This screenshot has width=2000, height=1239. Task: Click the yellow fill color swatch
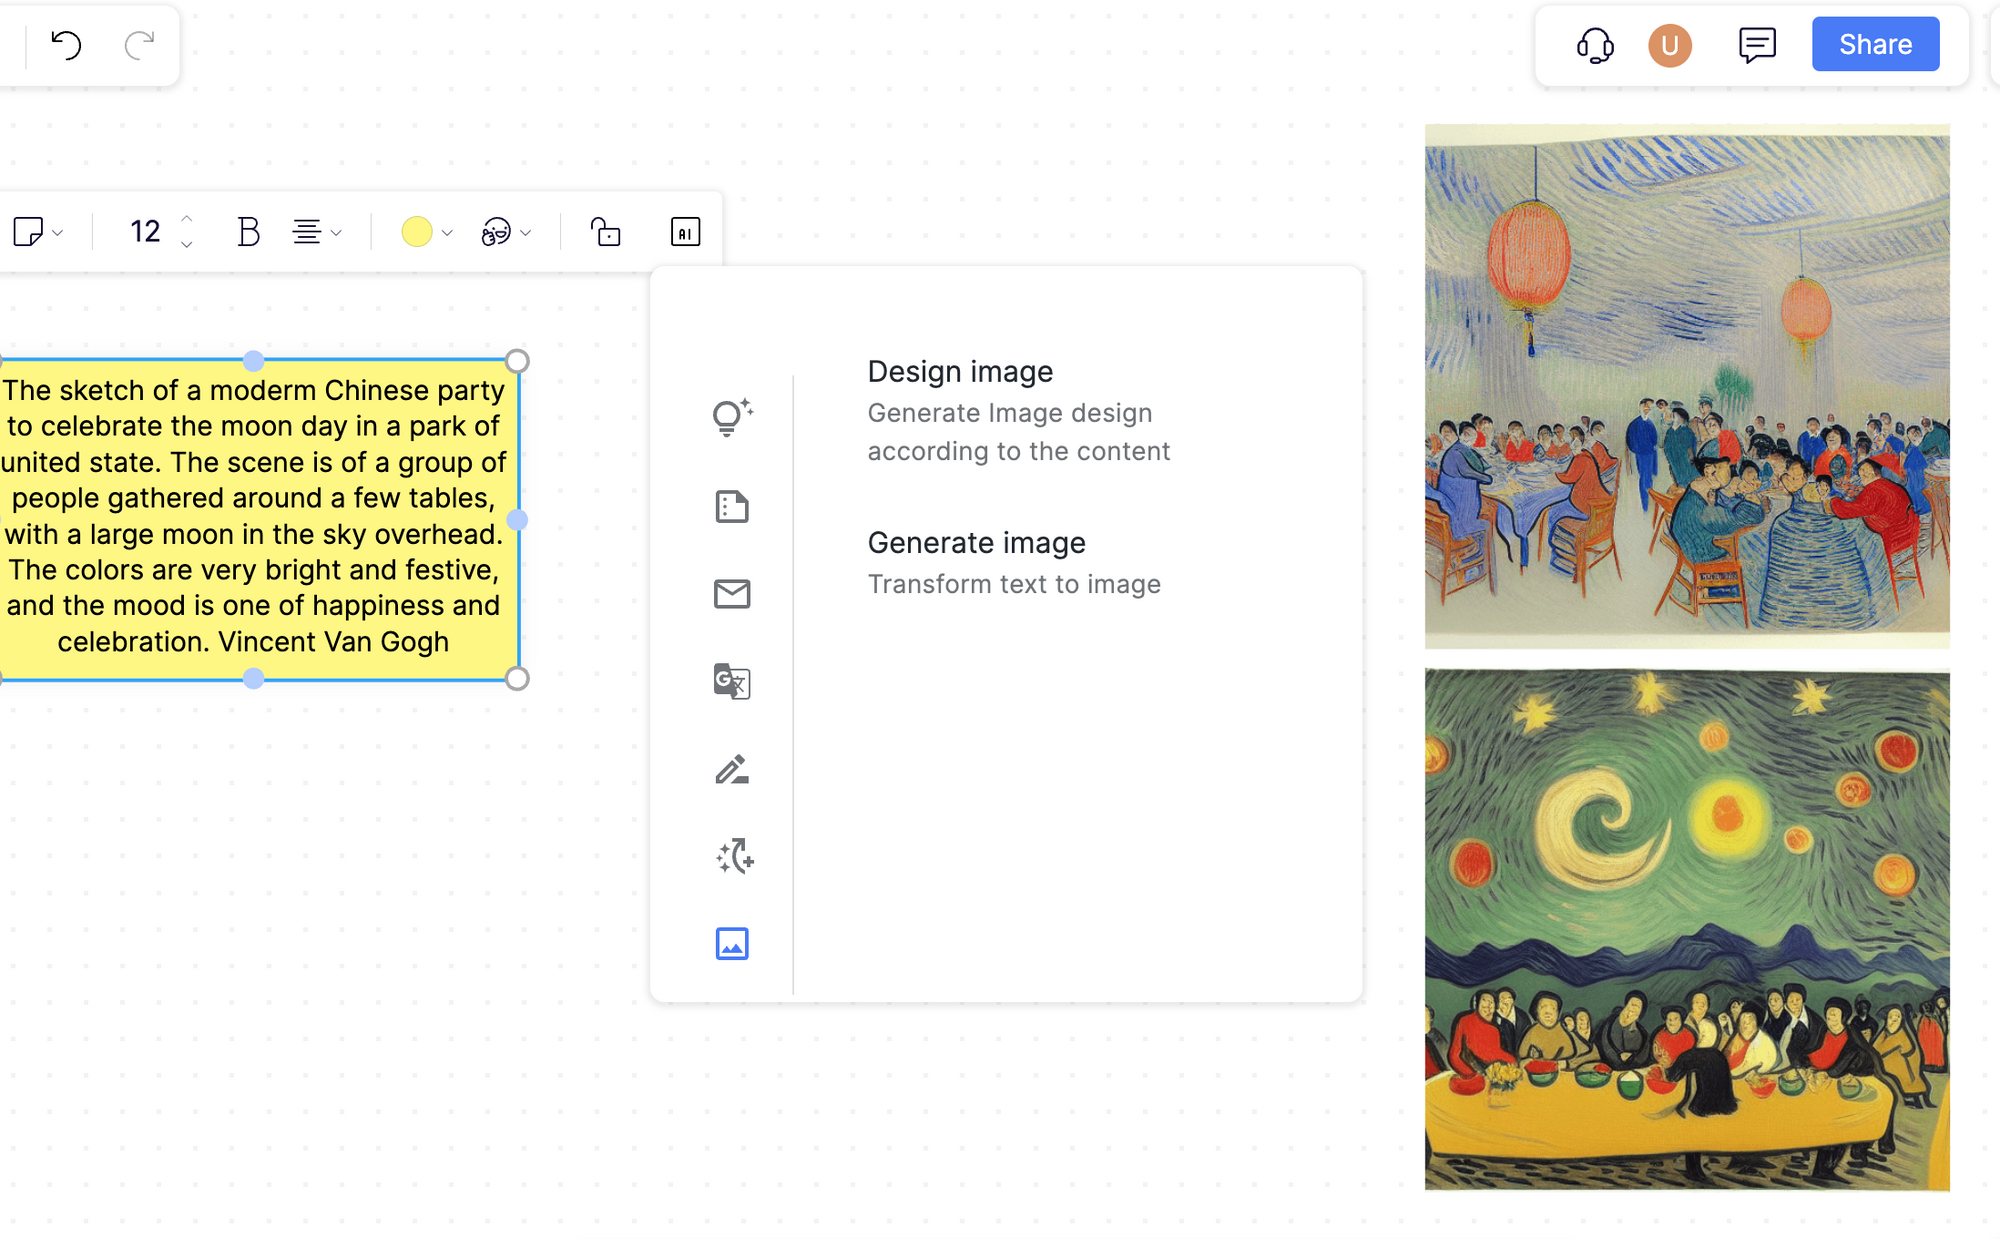416,232
